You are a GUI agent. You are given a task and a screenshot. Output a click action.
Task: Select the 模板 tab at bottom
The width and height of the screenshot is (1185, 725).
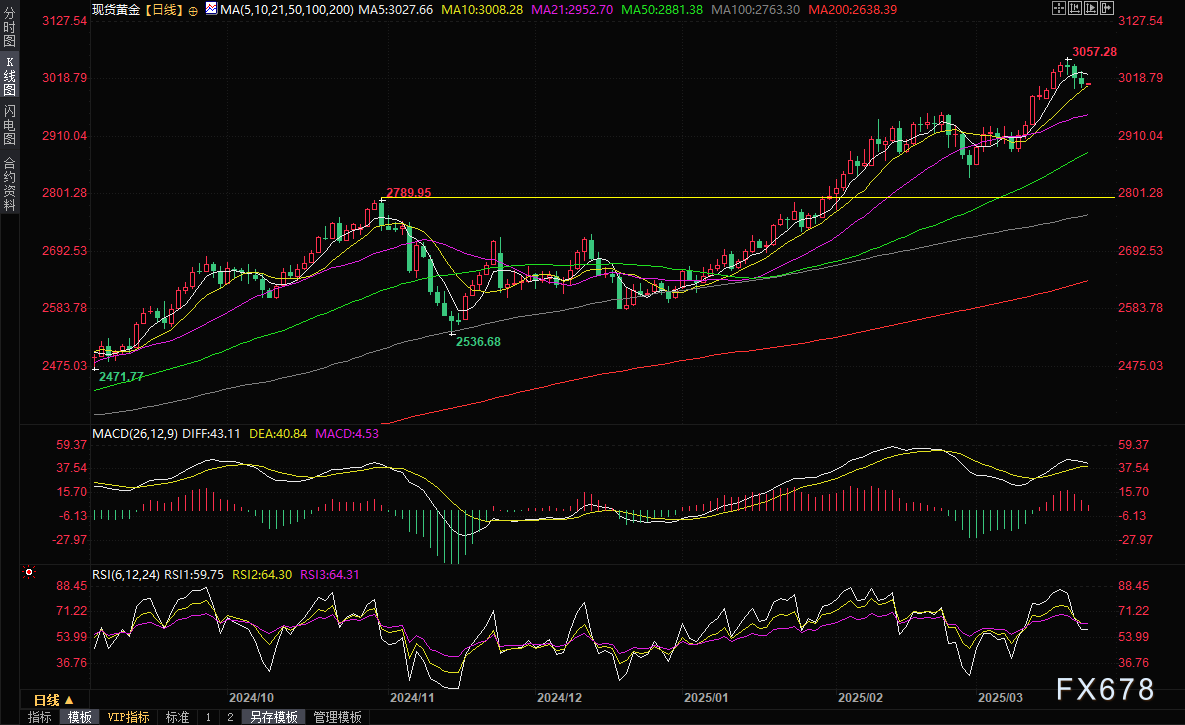click(80, 717)
